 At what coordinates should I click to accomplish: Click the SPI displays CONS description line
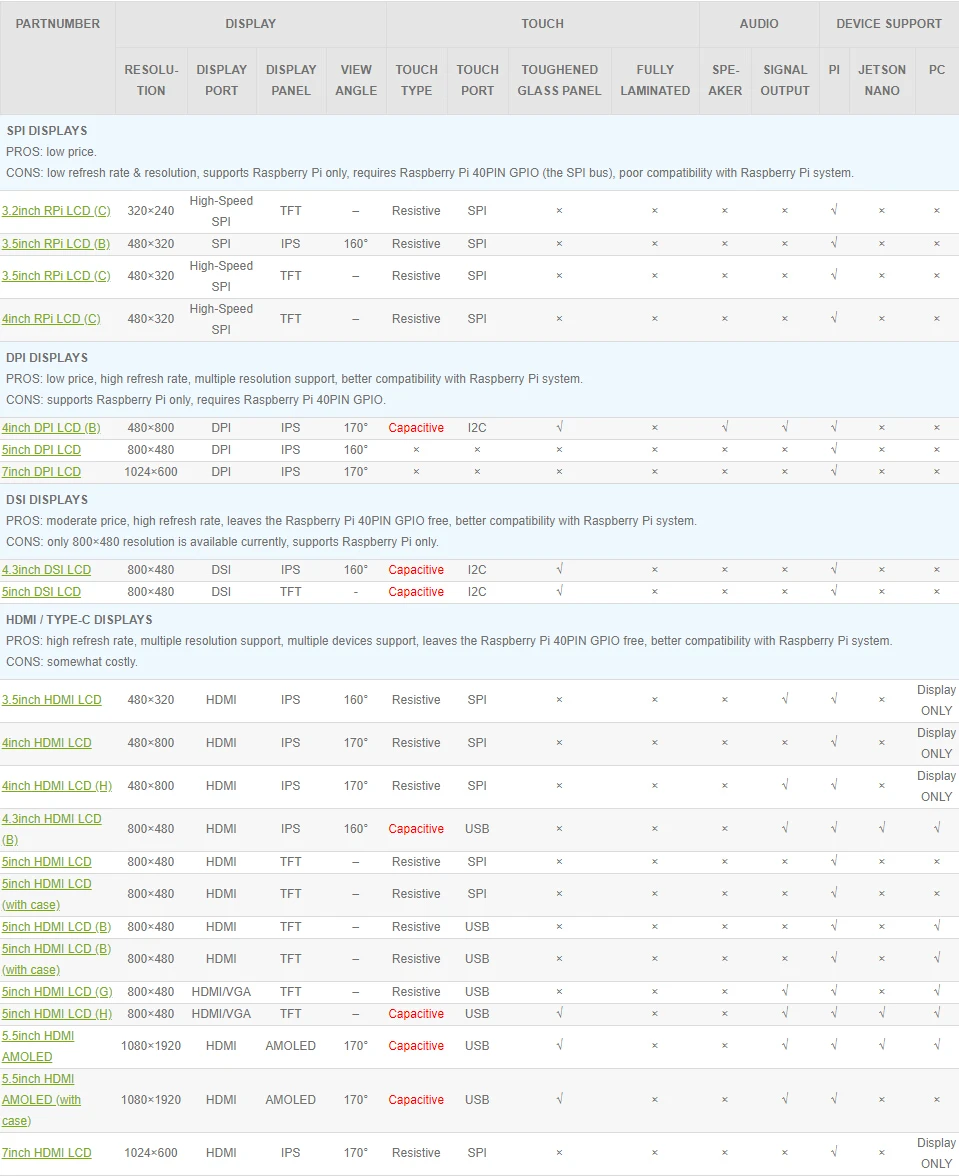430,172
